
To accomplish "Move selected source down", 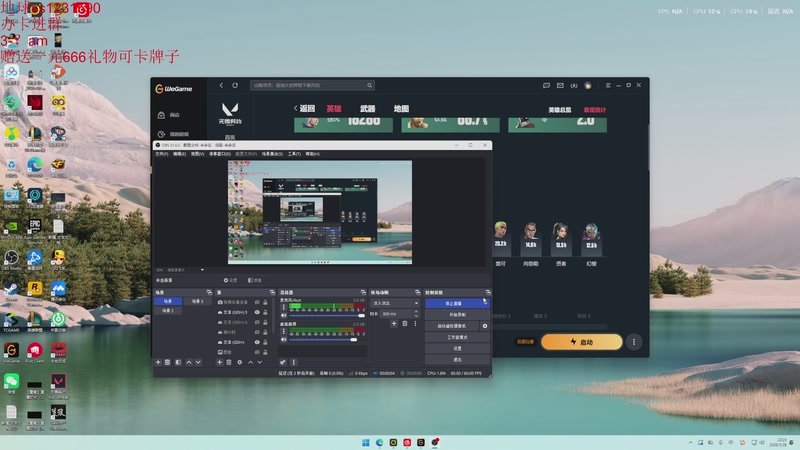I will coord(260,362).
